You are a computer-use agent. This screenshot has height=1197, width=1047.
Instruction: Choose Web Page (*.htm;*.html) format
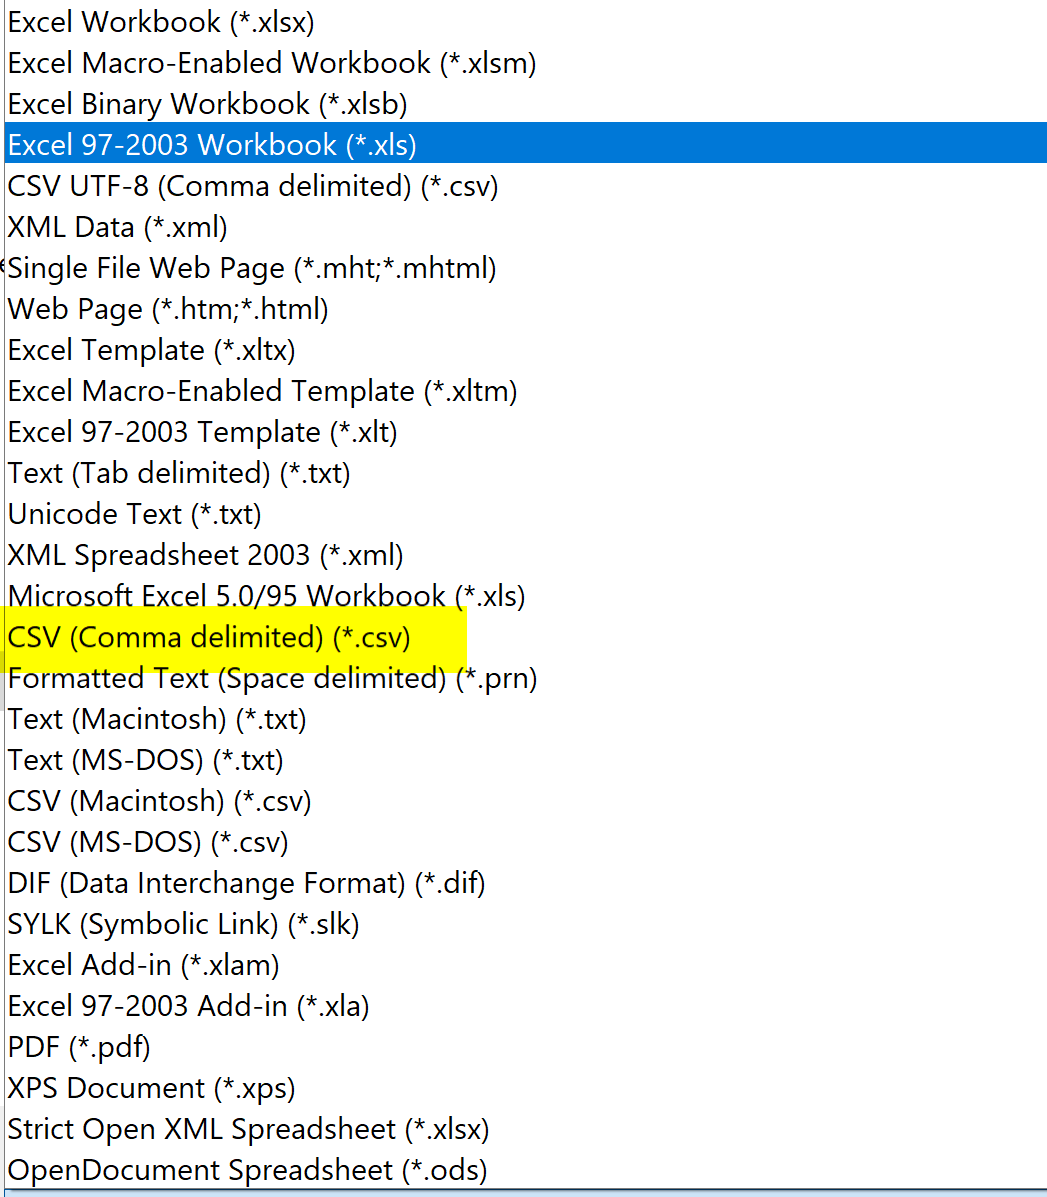click(x=526, y=309)
